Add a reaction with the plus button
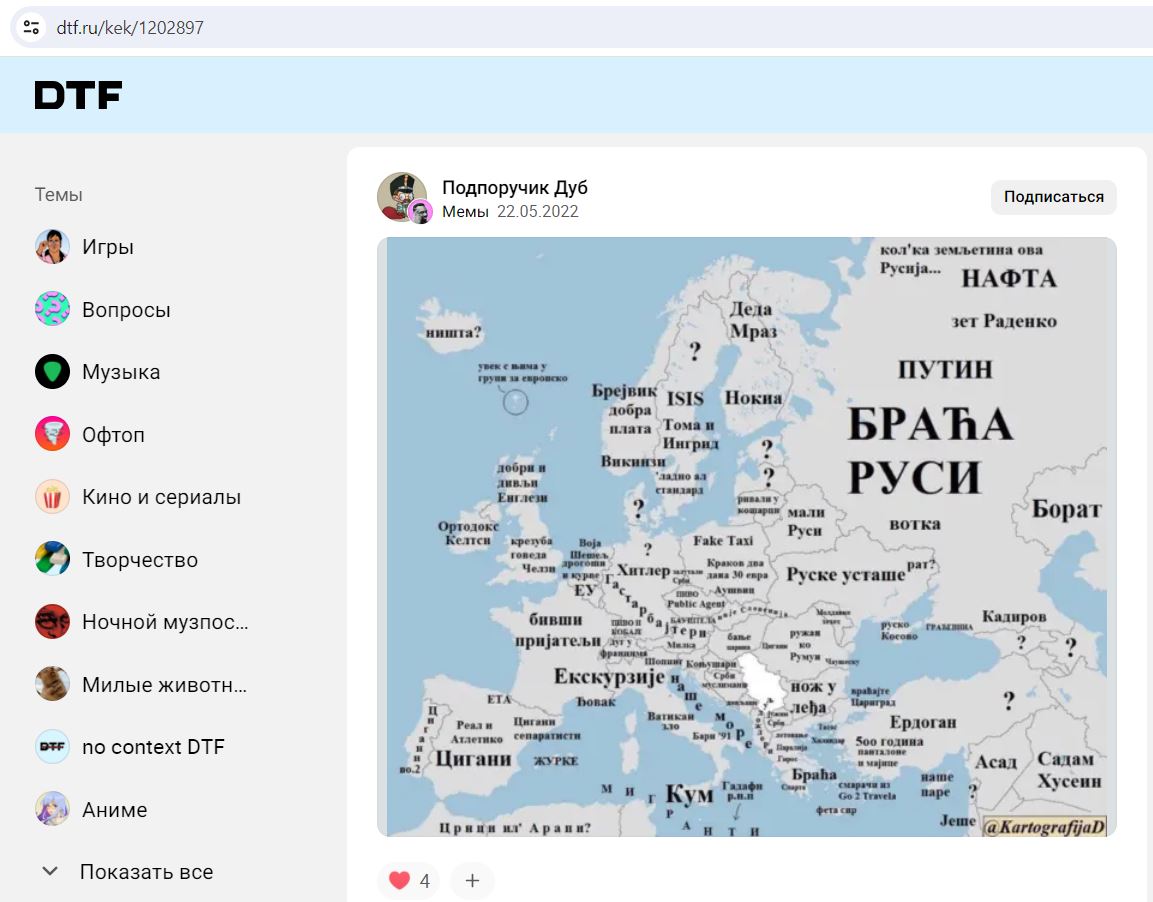Screen dimensions: 1153x902 [x=472, y=880]
